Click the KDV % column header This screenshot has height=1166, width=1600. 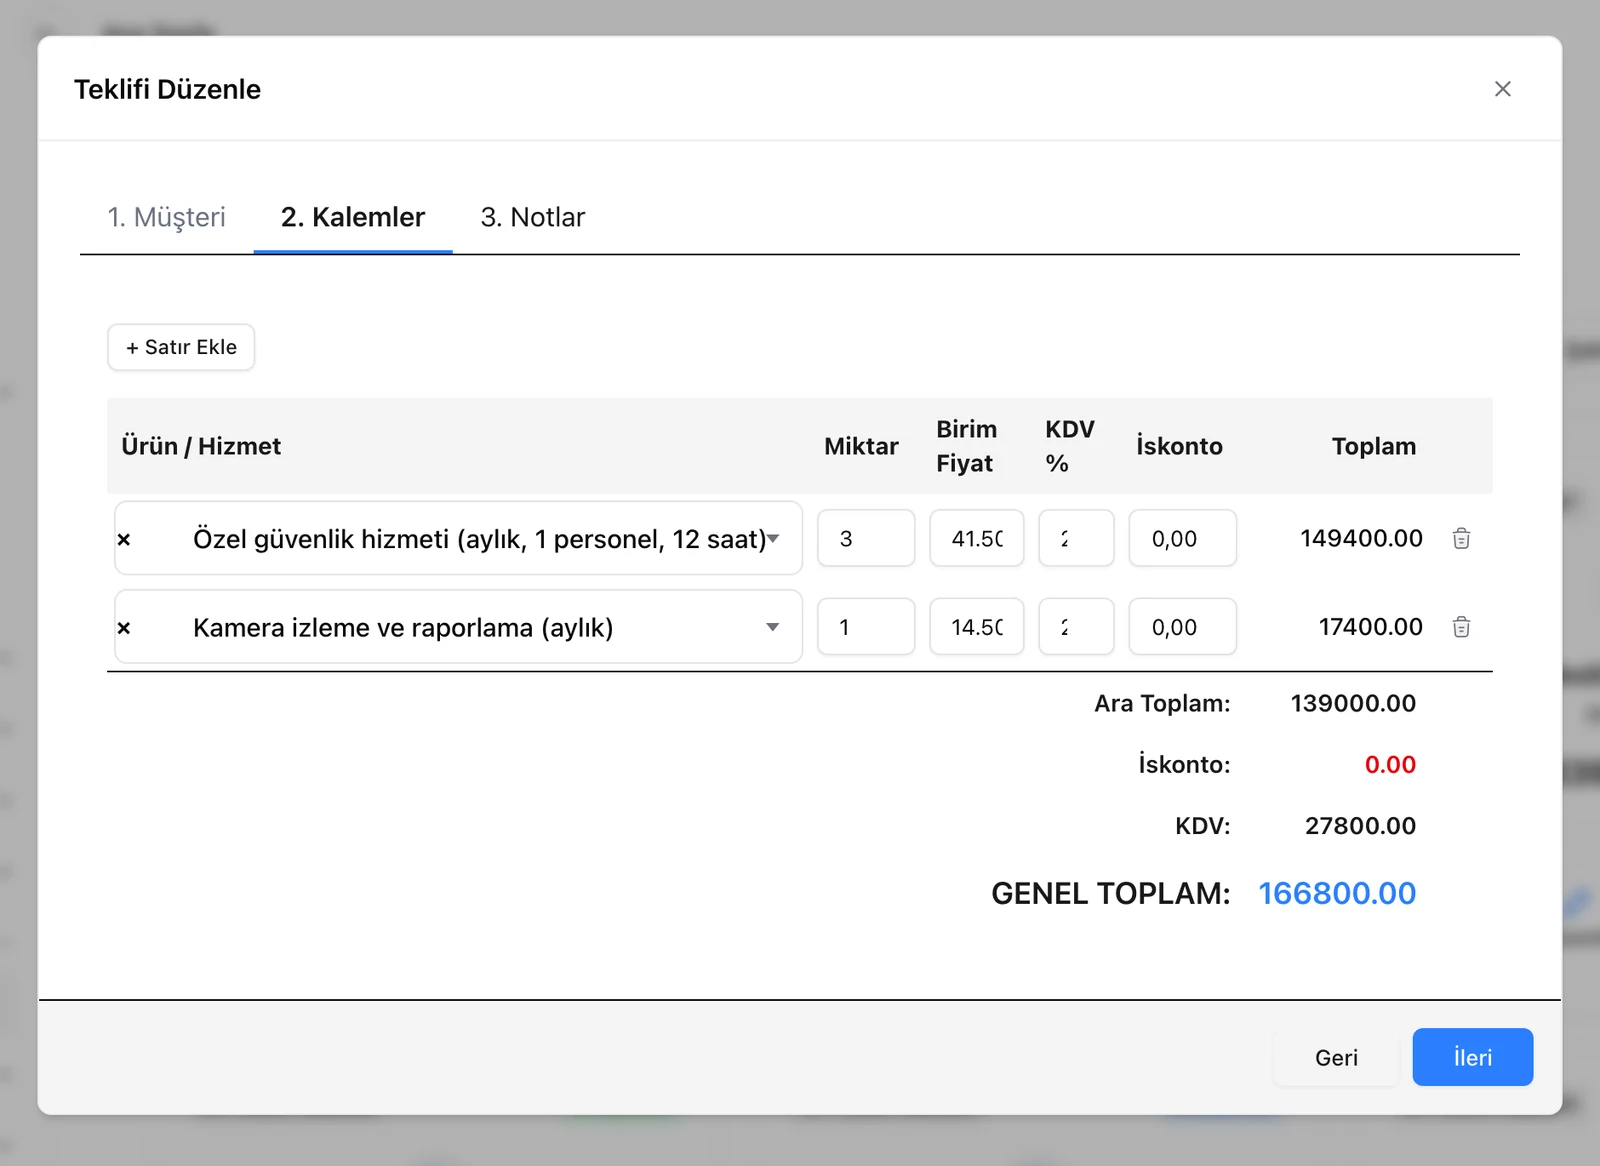1070,446
